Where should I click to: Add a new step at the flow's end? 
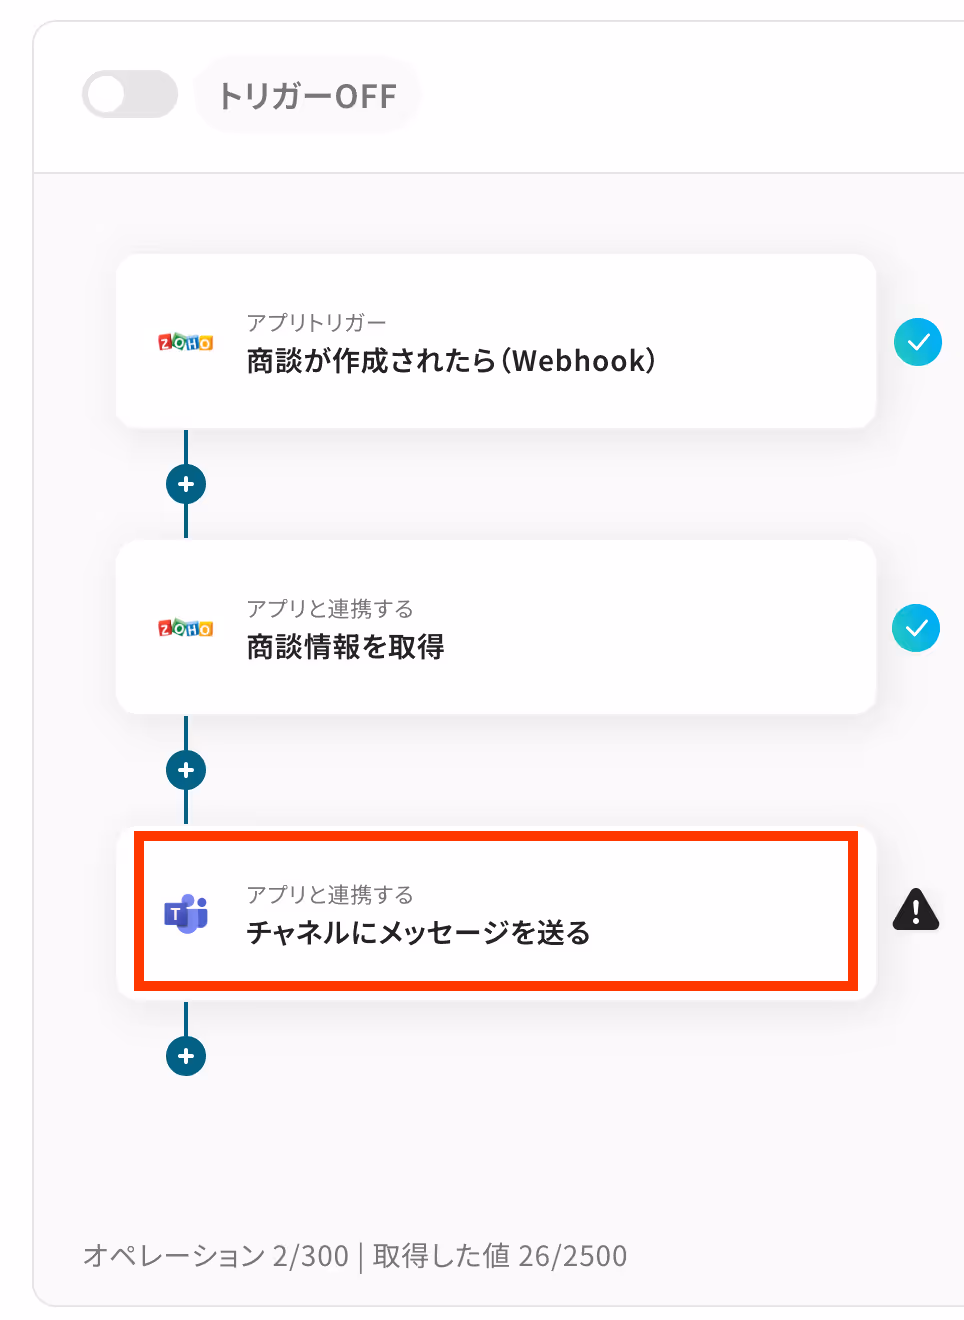click(186, 1056)
